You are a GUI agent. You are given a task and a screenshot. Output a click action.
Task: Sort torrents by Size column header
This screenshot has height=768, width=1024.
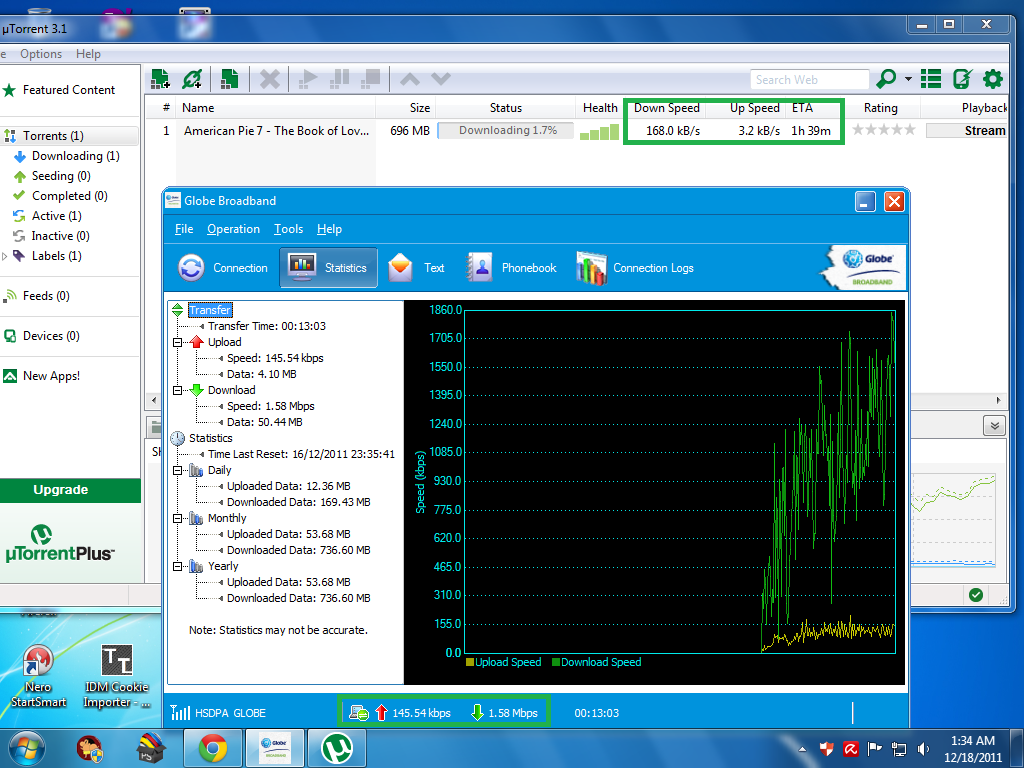point(406,108)
